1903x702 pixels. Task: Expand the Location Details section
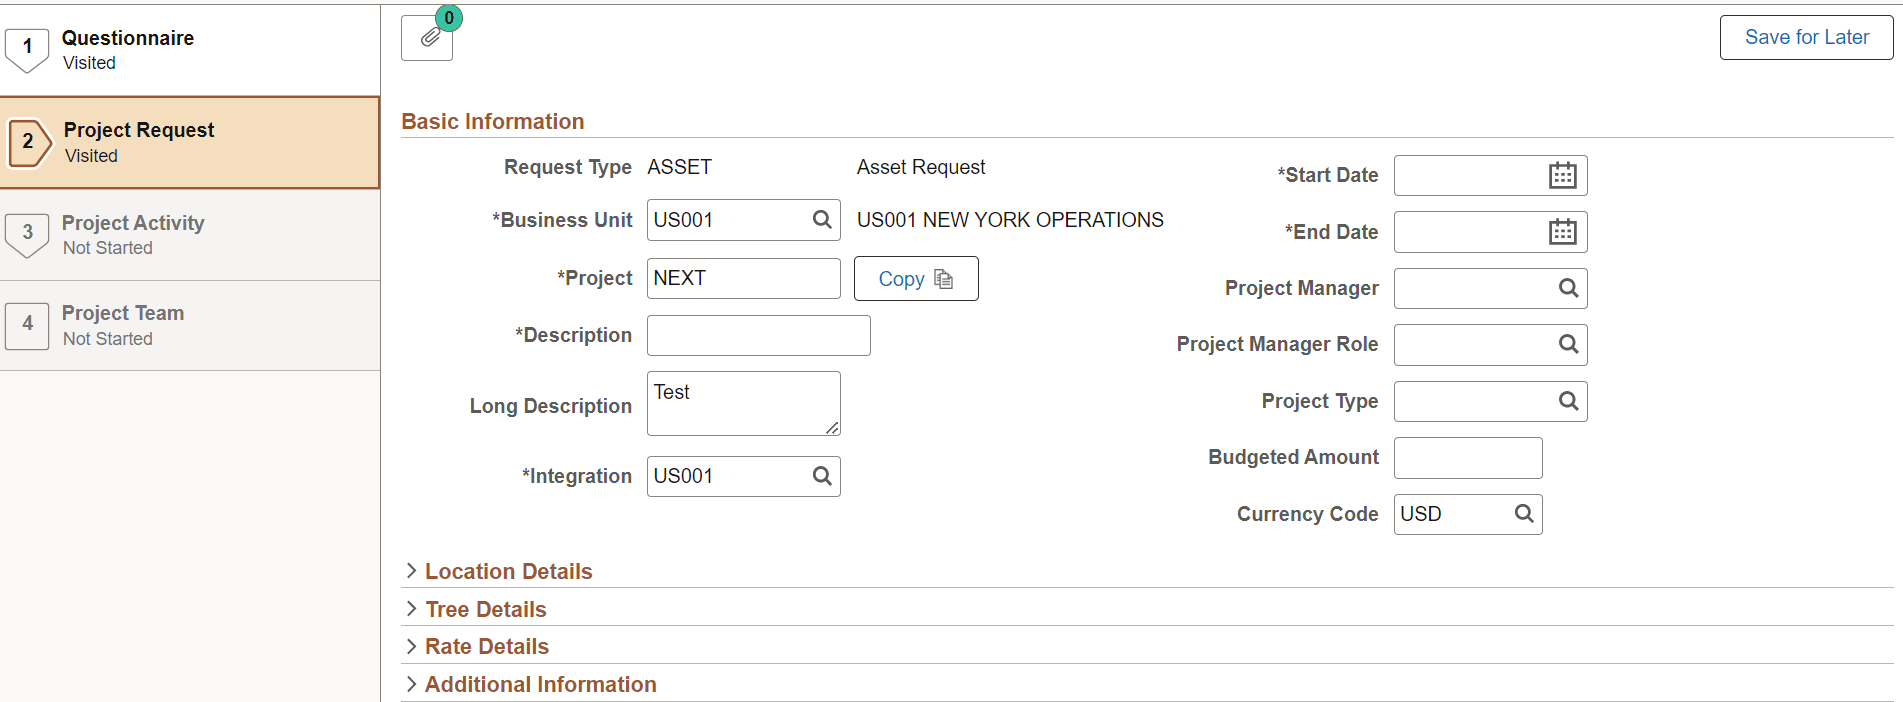508,570
